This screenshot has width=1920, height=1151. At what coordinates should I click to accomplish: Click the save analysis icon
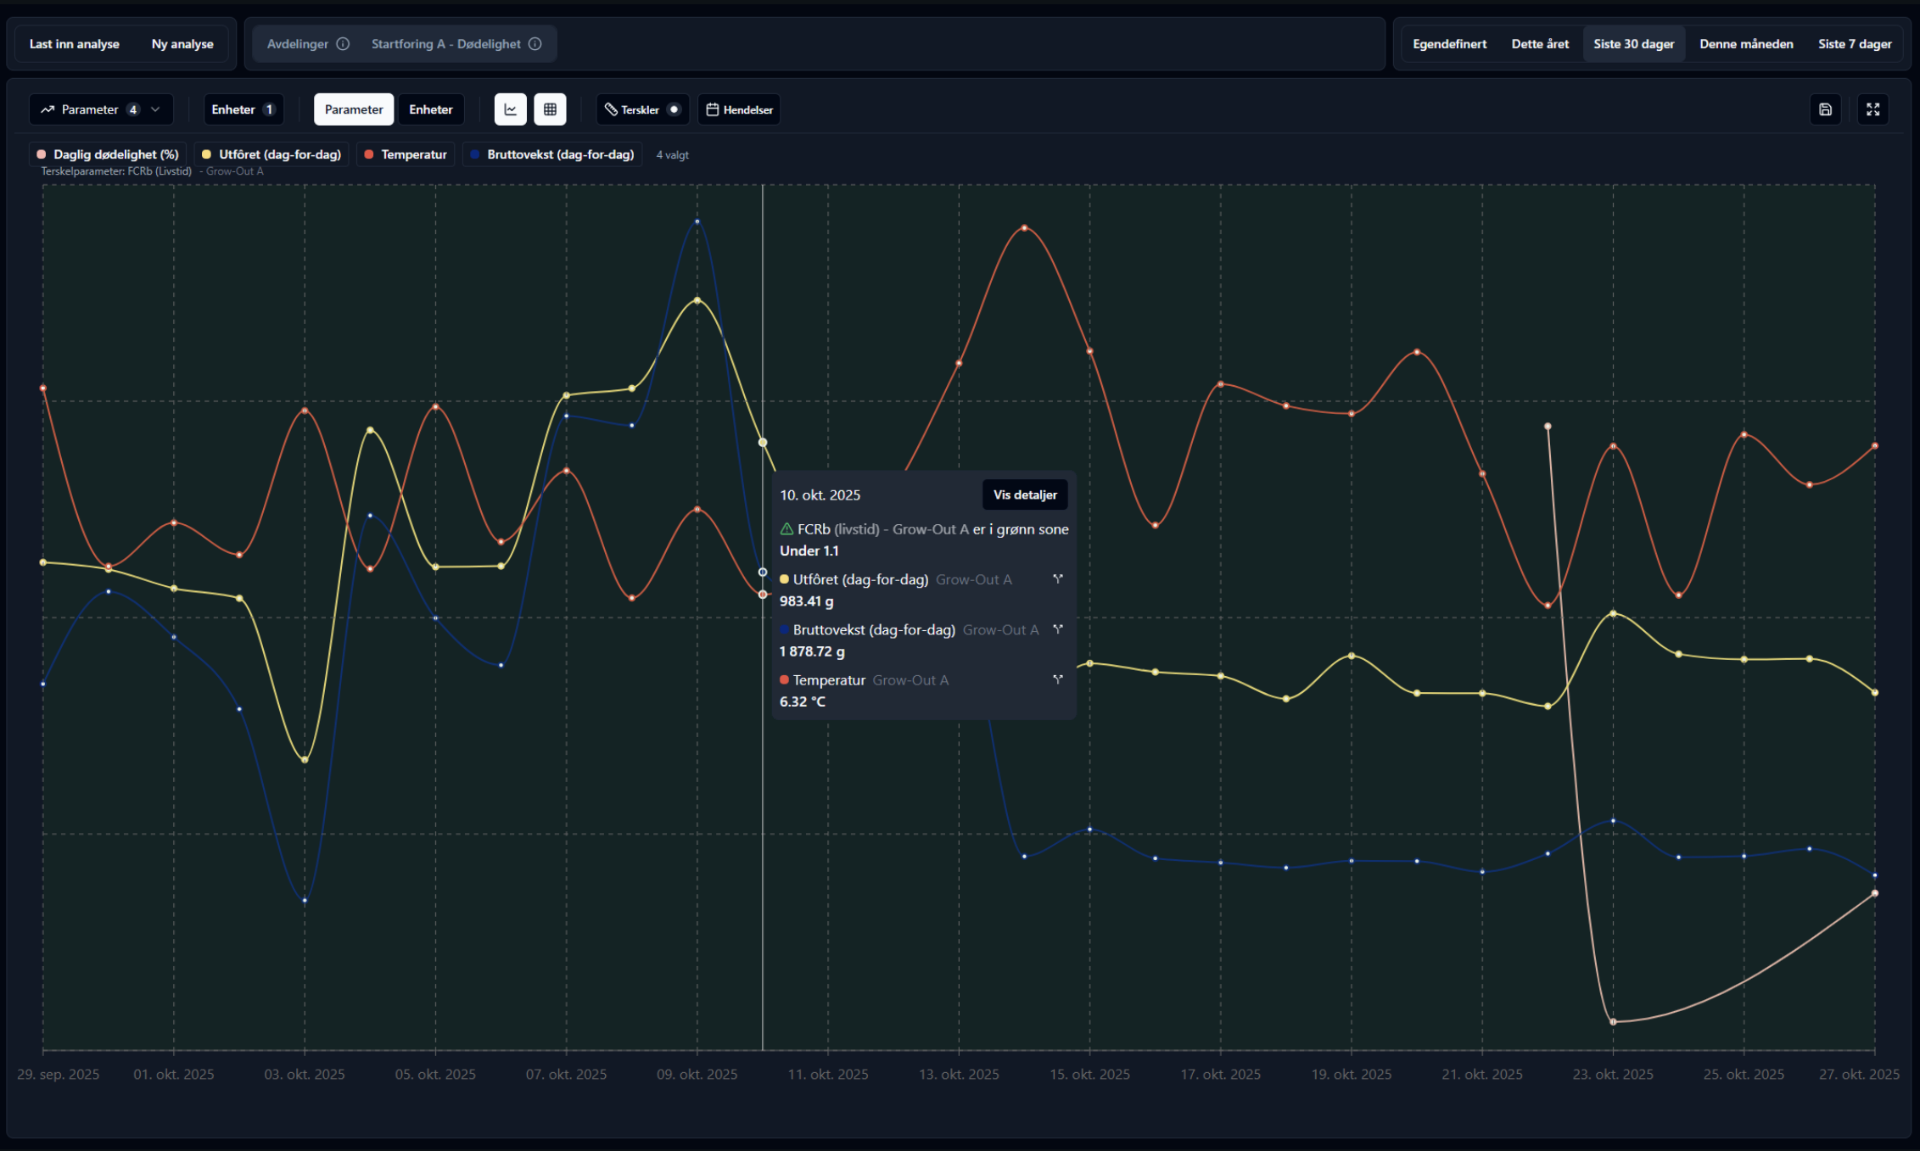(x=1825, y=110)
